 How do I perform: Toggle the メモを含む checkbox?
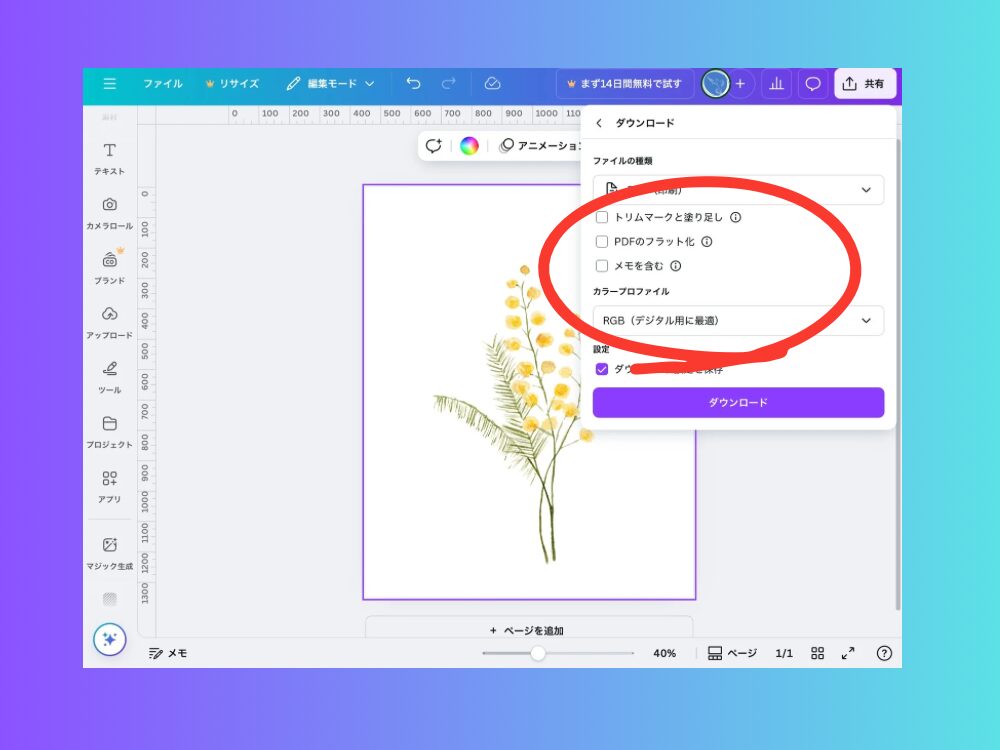602,266
